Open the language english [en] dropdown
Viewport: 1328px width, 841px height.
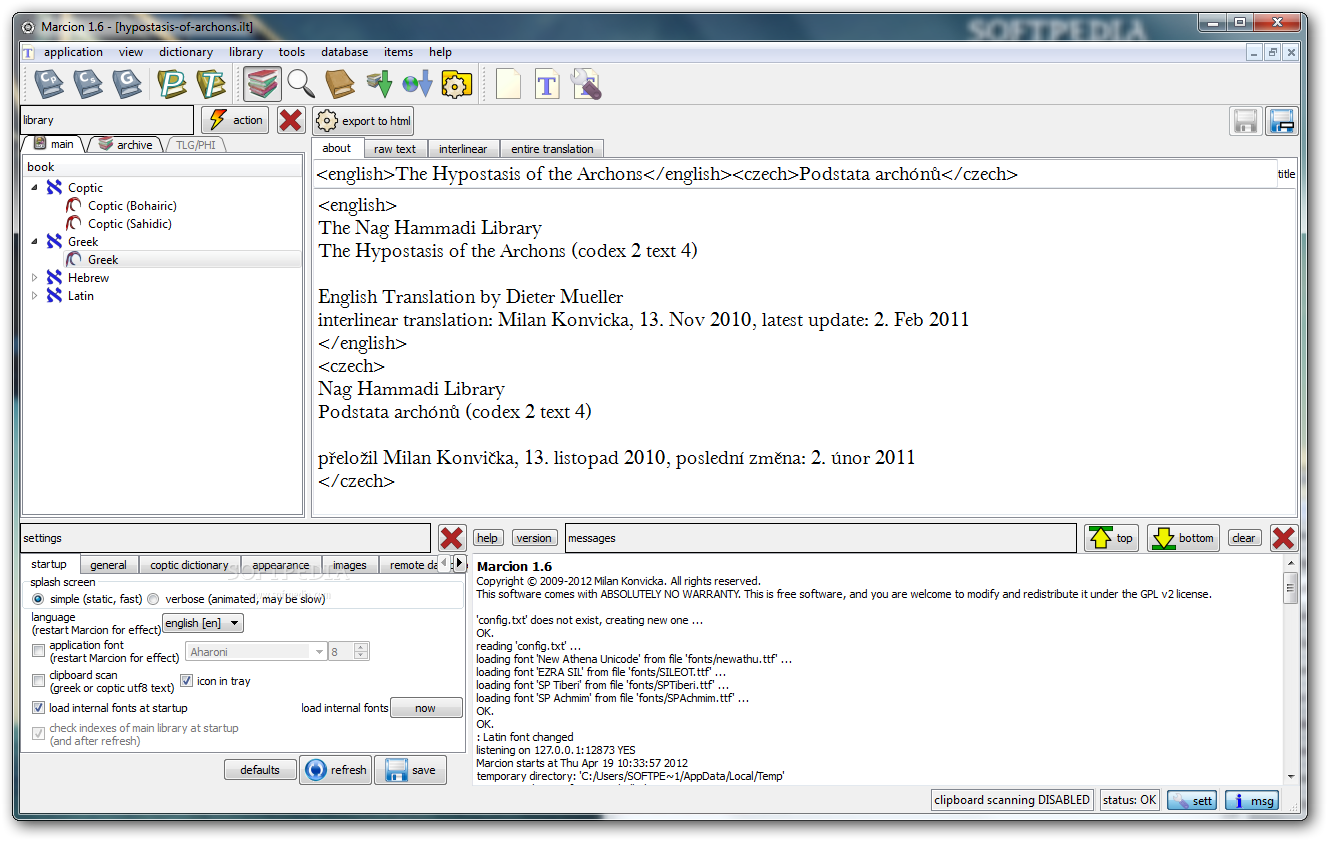(x=203, y=623)
